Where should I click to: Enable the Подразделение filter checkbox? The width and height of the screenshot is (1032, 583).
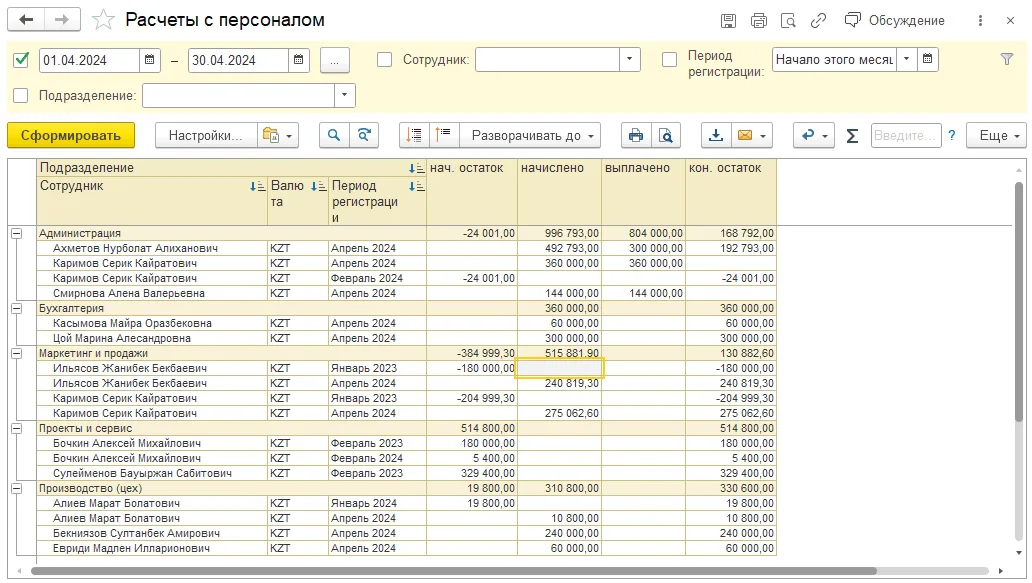point(21,95)
